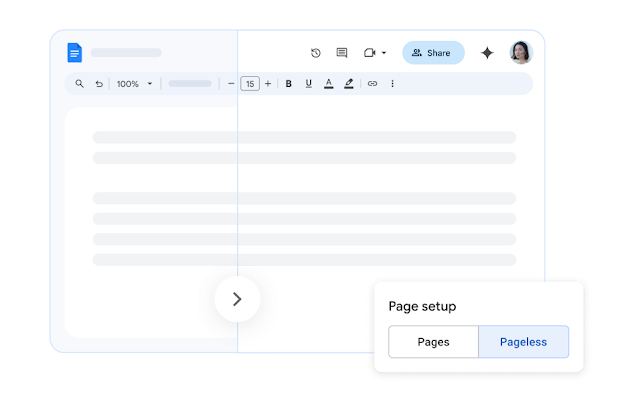Screen dimensions: 632x402
Task: Click the Google Docs logo icon
Action: tap(74, 53)
